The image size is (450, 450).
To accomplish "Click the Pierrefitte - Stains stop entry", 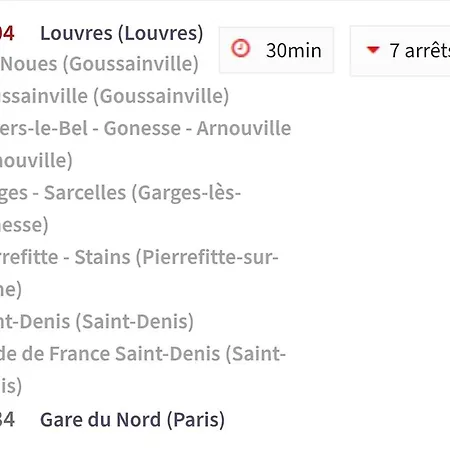I will click(x=139, y=257).
